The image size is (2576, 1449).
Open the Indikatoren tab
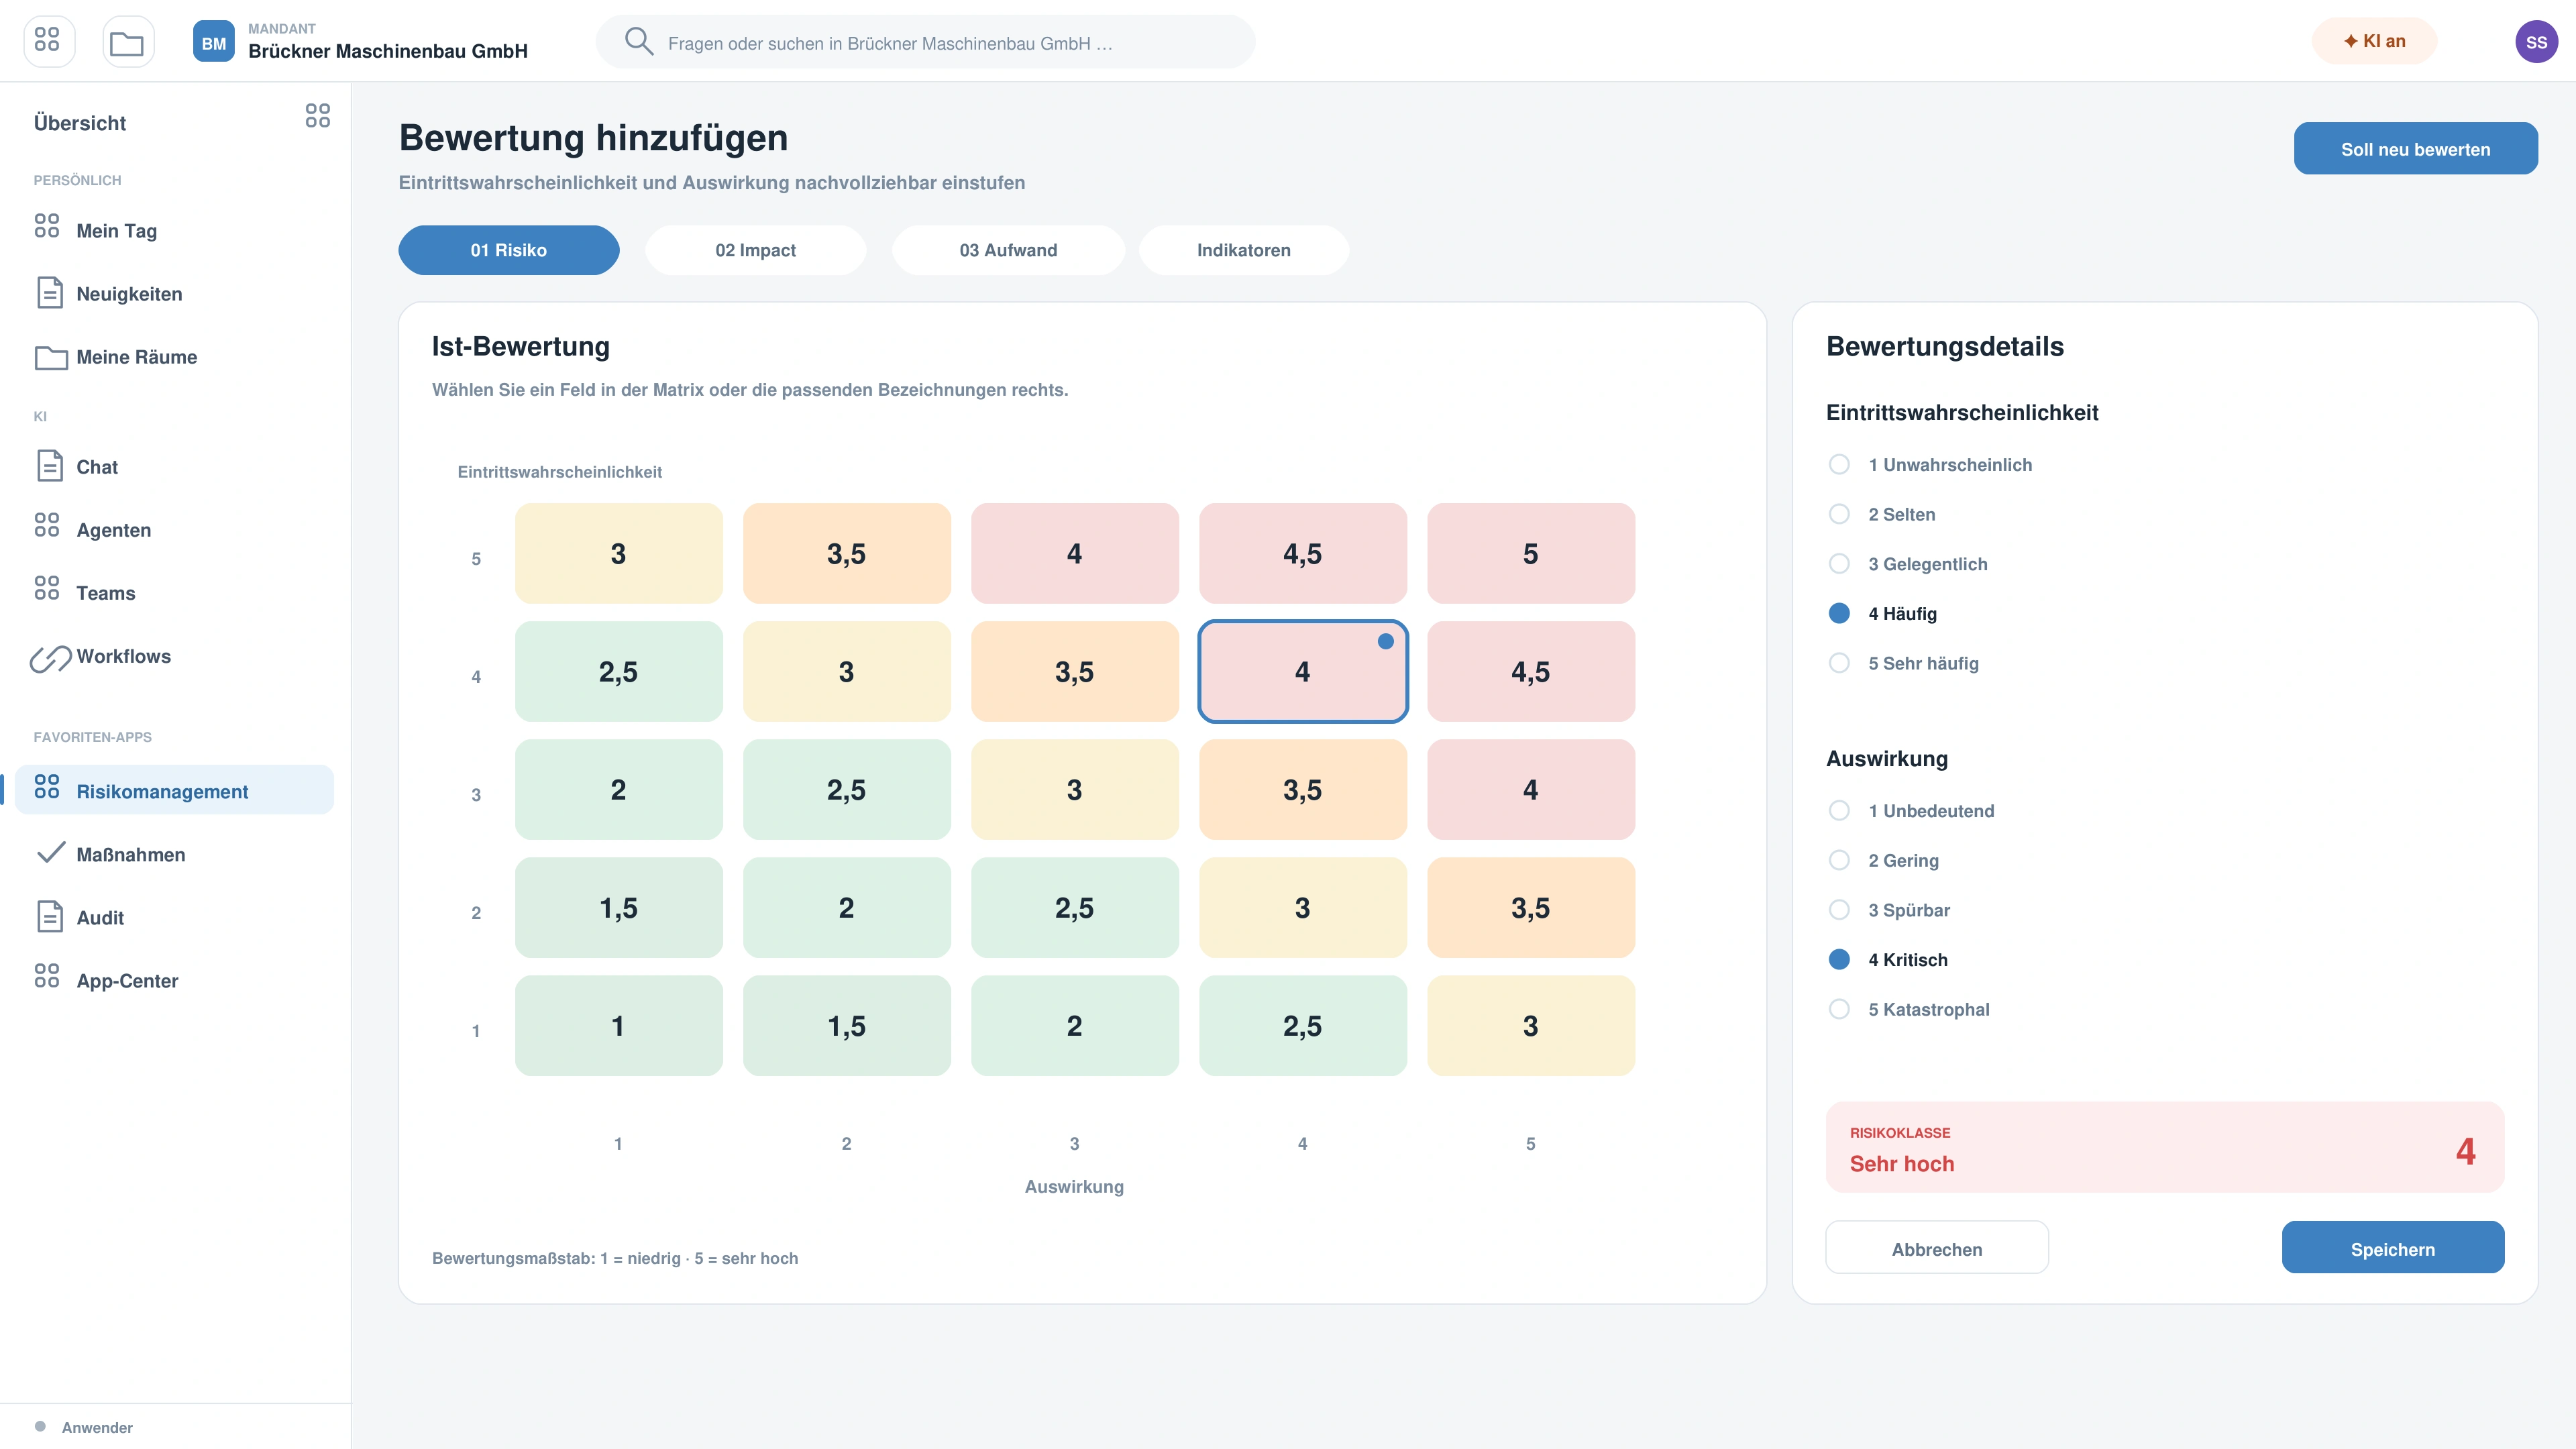tap(1243, 250)
